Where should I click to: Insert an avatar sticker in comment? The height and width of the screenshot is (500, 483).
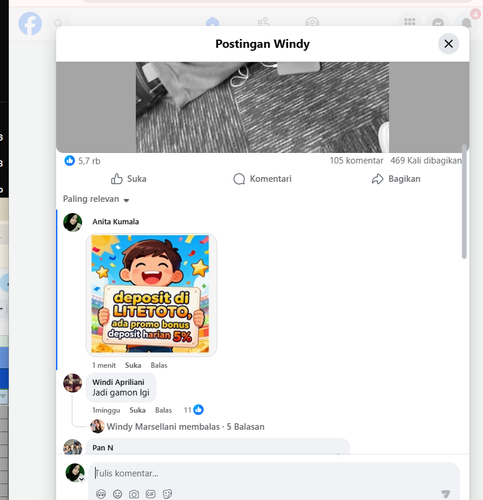(x=101, y=494)
